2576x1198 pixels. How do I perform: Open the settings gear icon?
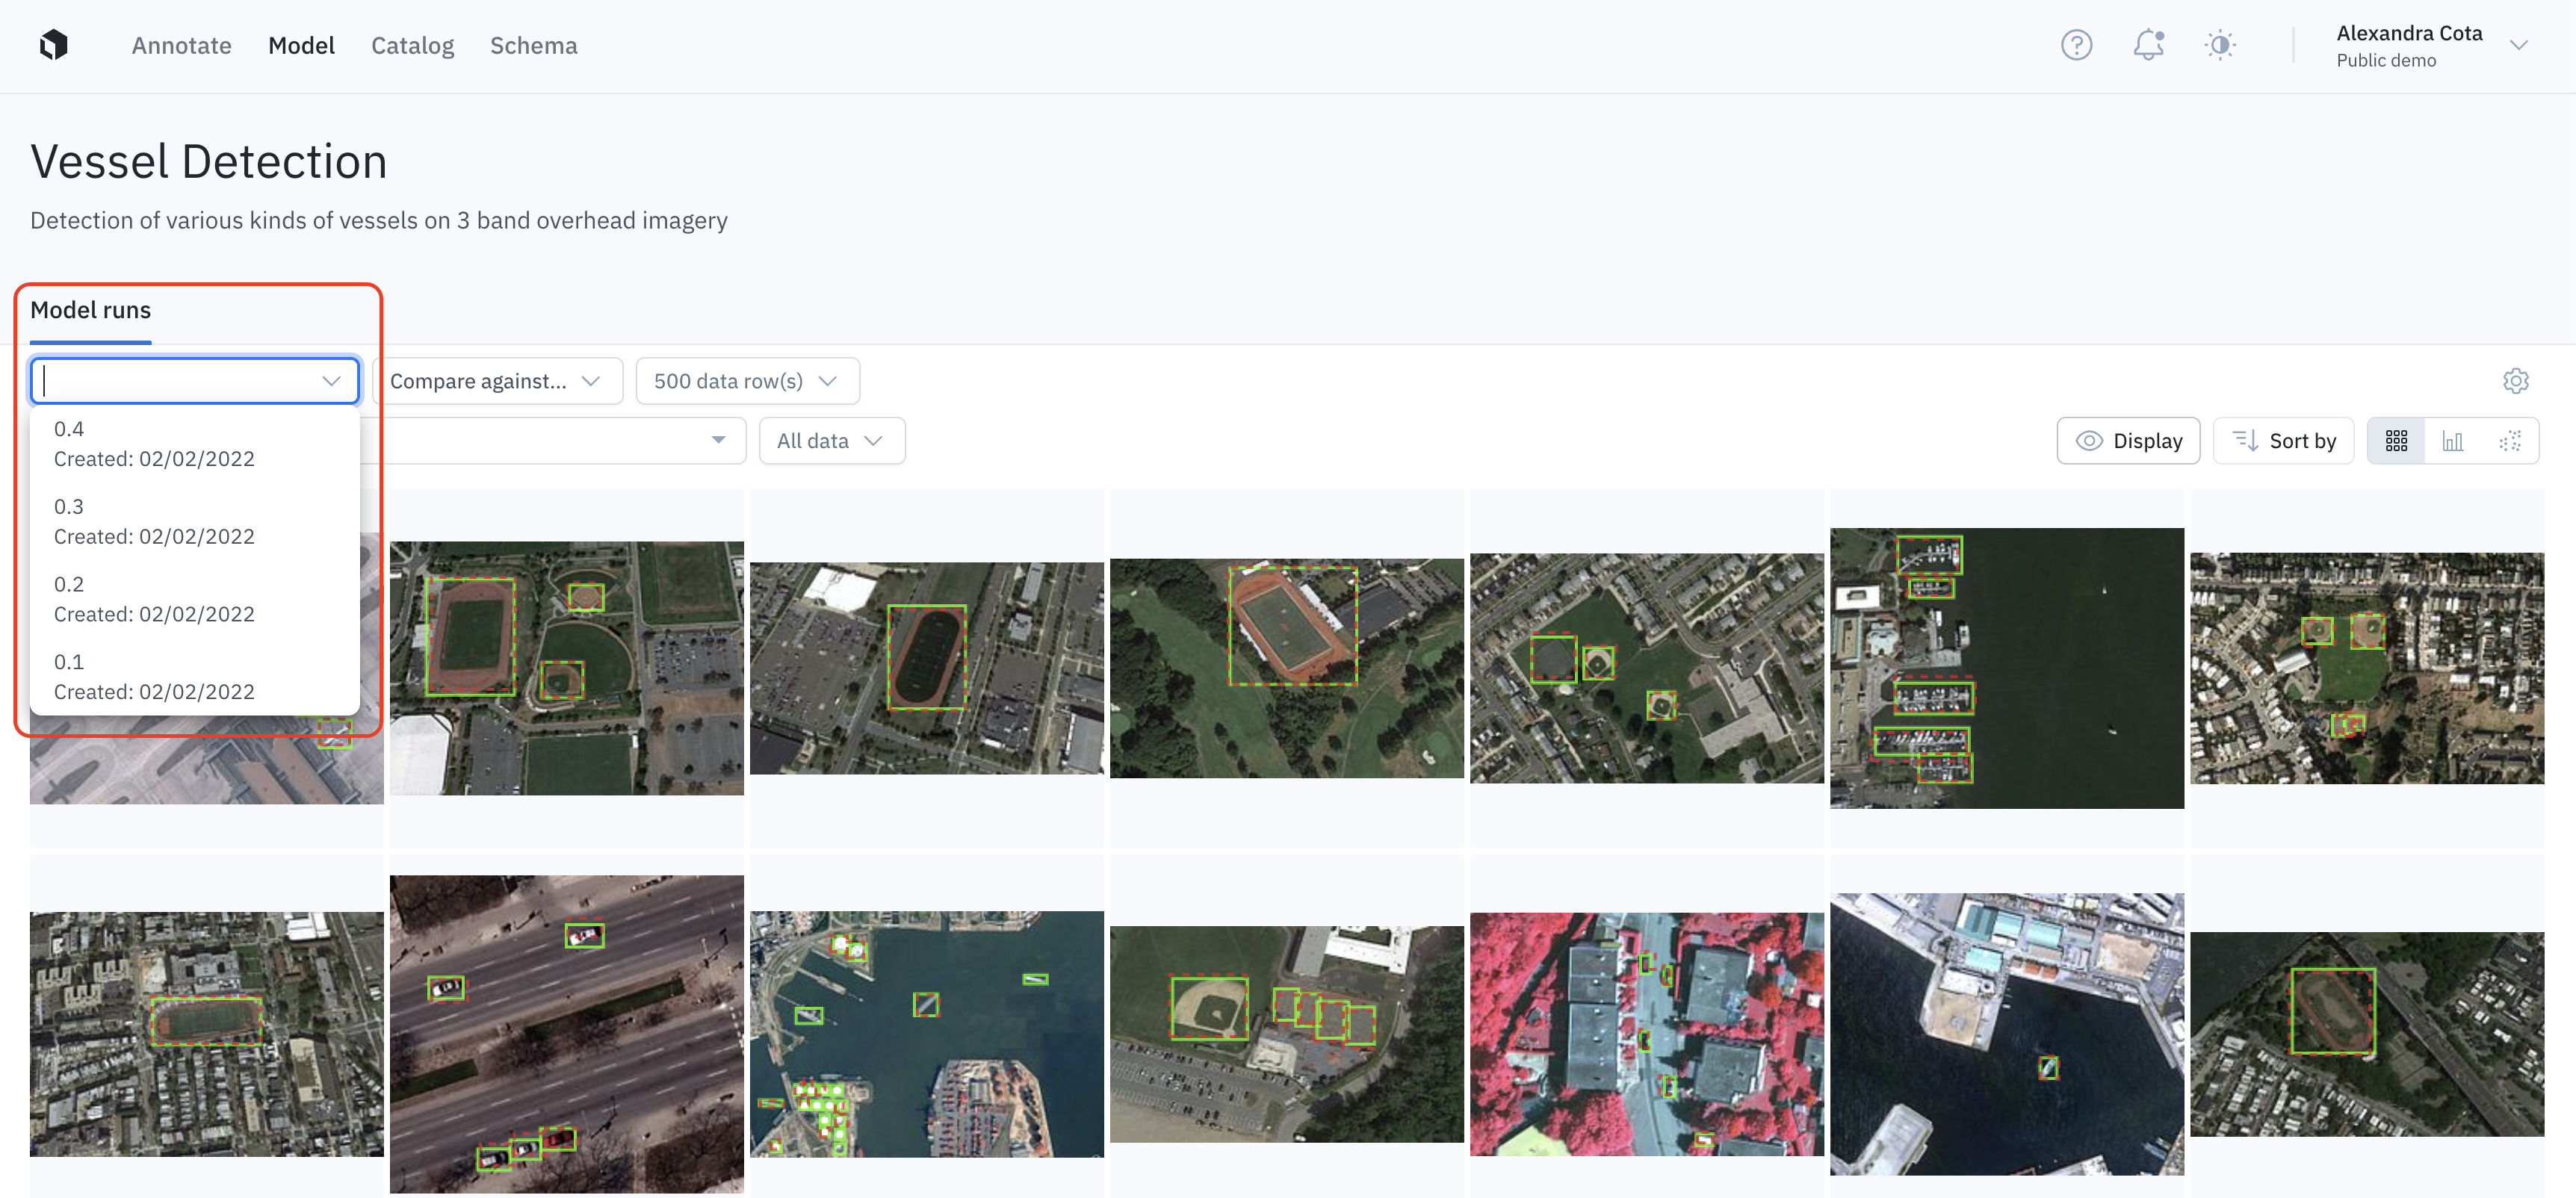tap(2515, 381)
